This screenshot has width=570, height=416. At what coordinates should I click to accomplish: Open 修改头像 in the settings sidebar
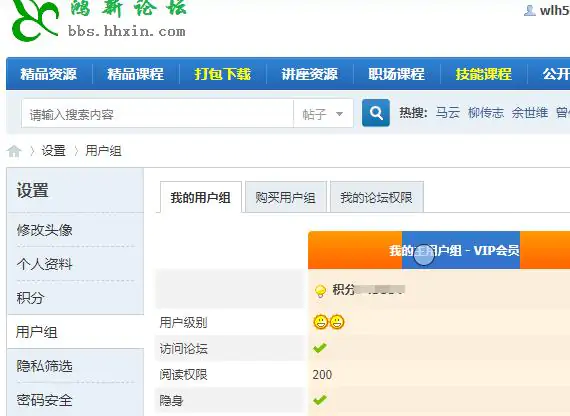click(x=44, y=230)
